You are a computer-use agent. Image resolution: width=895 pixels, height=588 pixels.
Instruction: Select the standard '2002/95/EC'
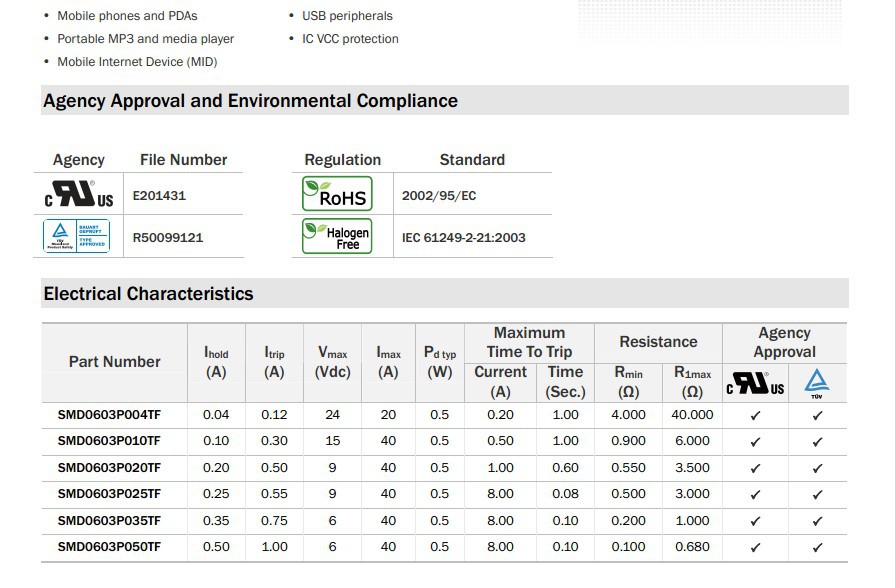tap(439, 196)
